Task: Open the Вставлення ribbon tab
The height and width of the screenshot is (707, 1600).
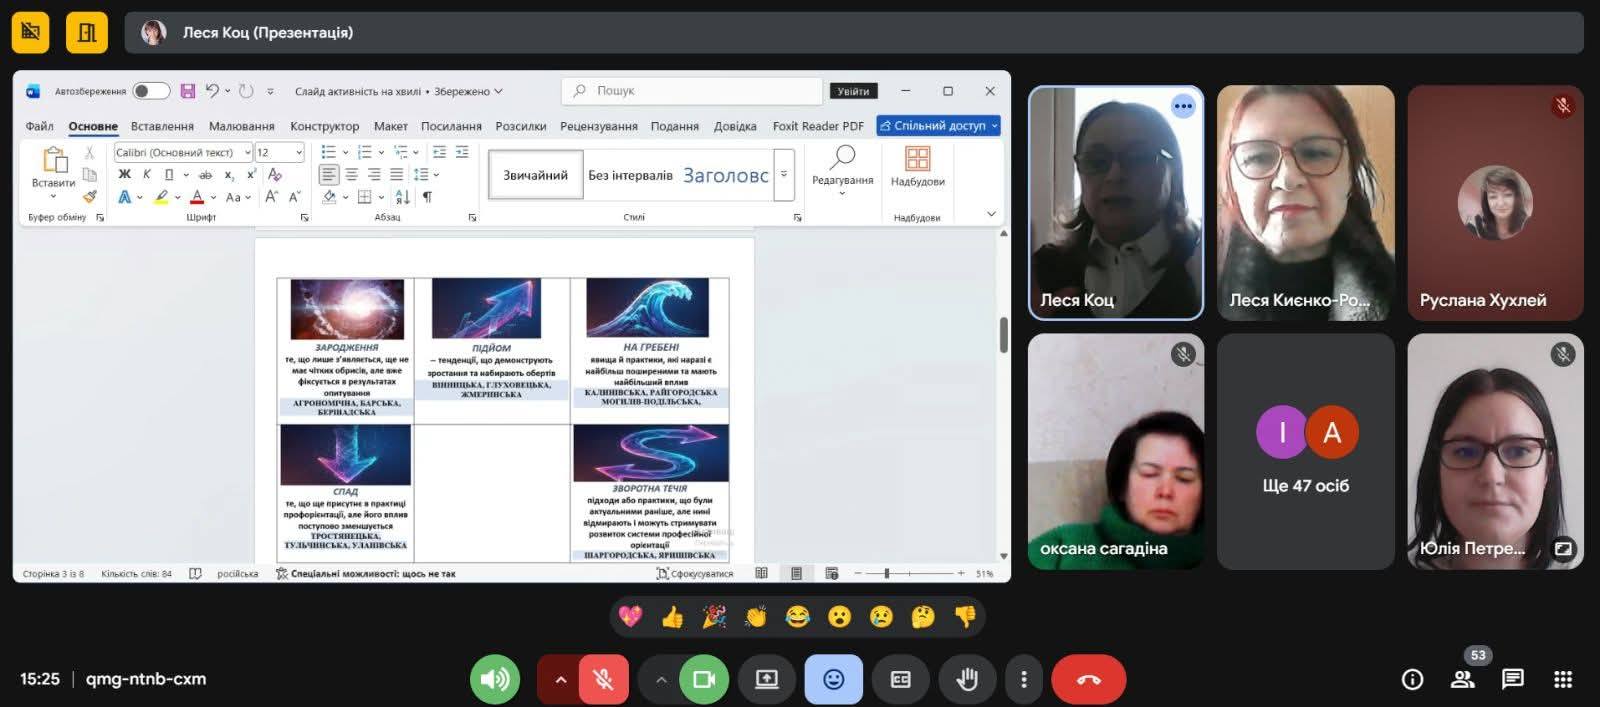Action: point(162,126)
